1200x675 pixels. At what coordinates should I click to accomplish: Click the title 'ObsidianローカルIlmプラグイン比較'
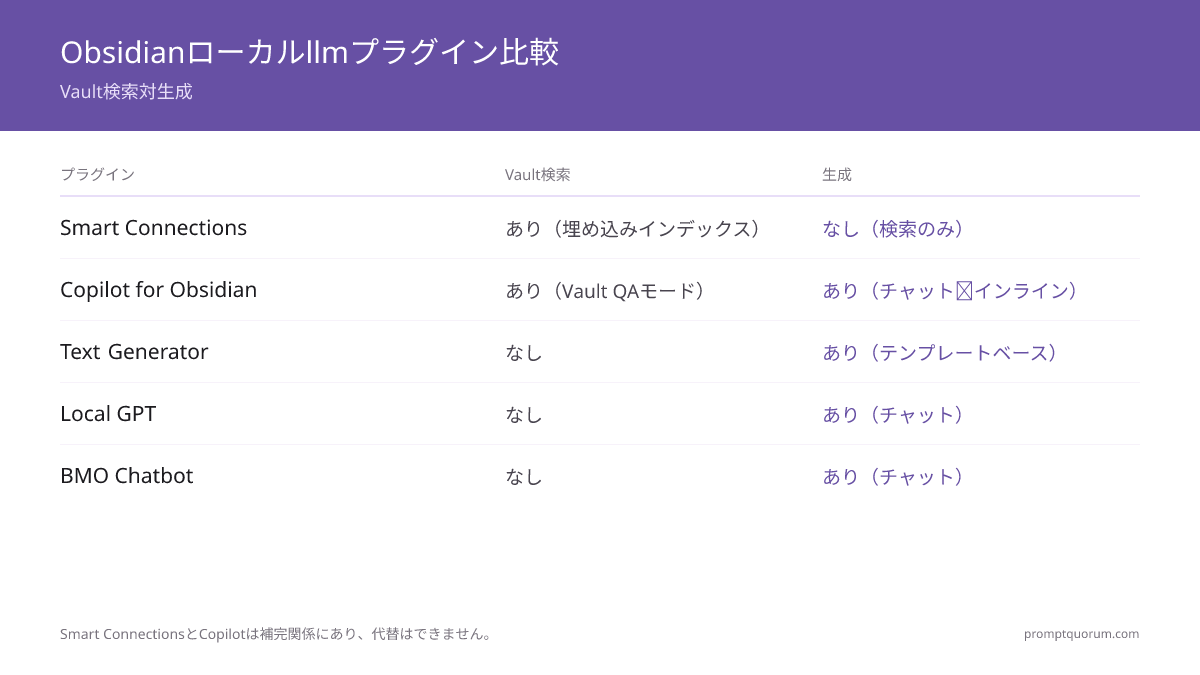309,52
